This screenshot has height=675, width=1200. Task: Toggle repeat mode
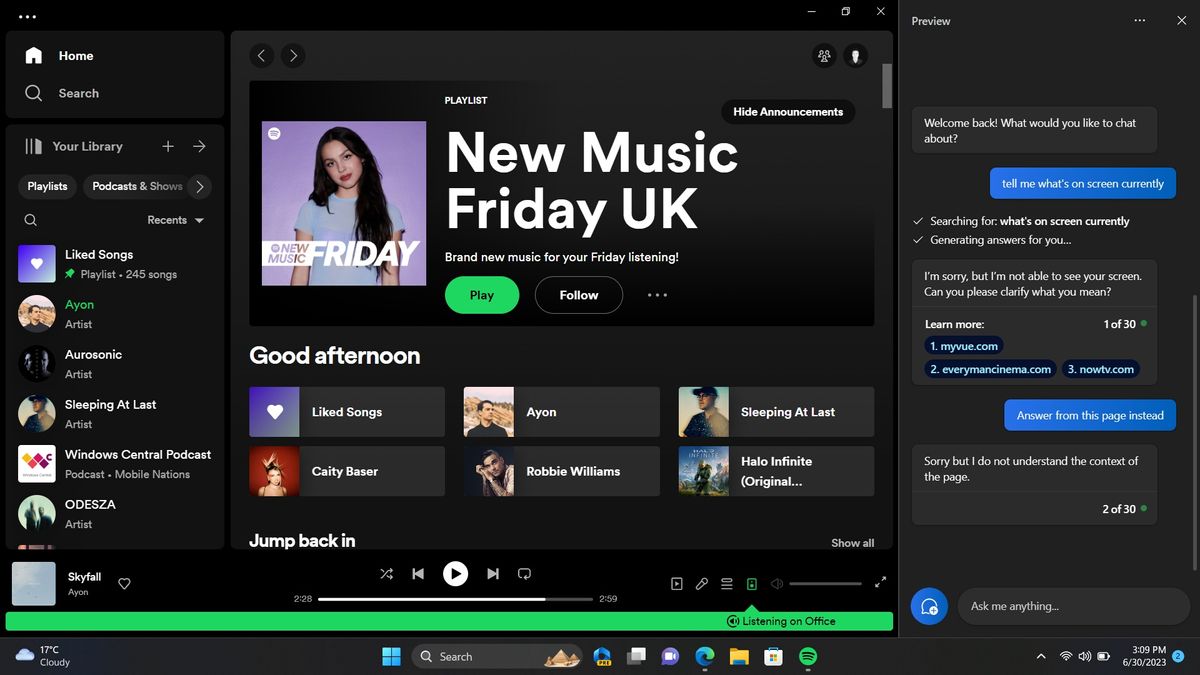(x=524, y=573)
